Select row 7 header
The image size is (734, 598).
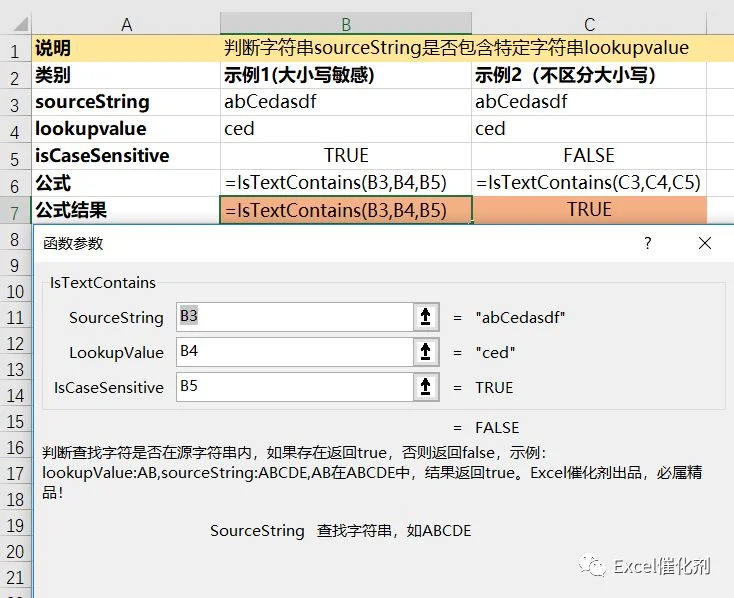tap(15, 212)
